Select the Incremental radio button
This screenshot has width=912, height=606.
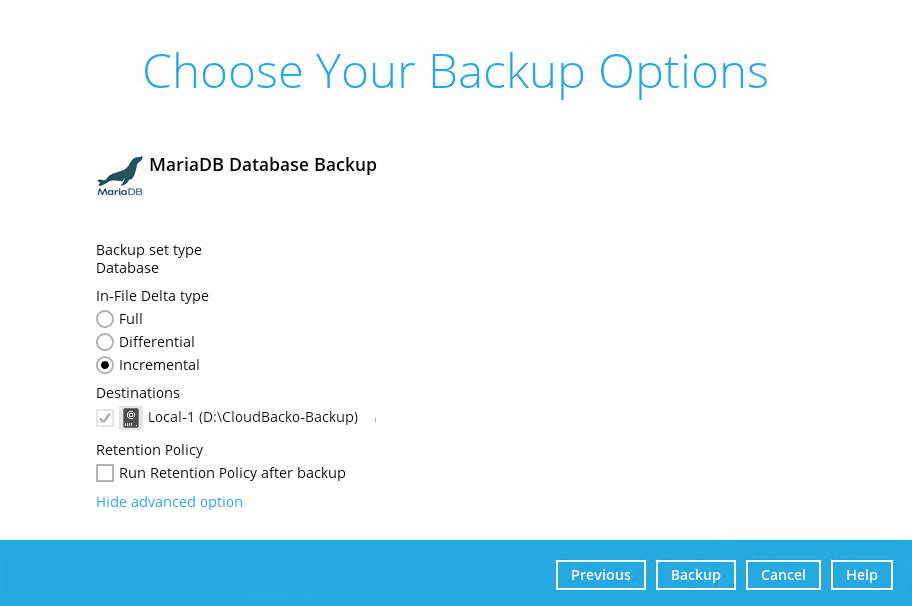(x=105, y=365)
